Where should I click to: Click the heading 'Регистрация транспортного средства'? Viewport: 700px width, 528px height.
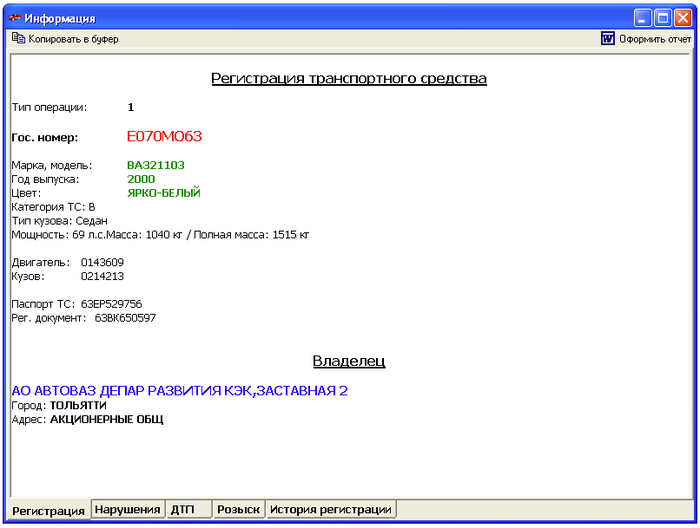(349, 78)
